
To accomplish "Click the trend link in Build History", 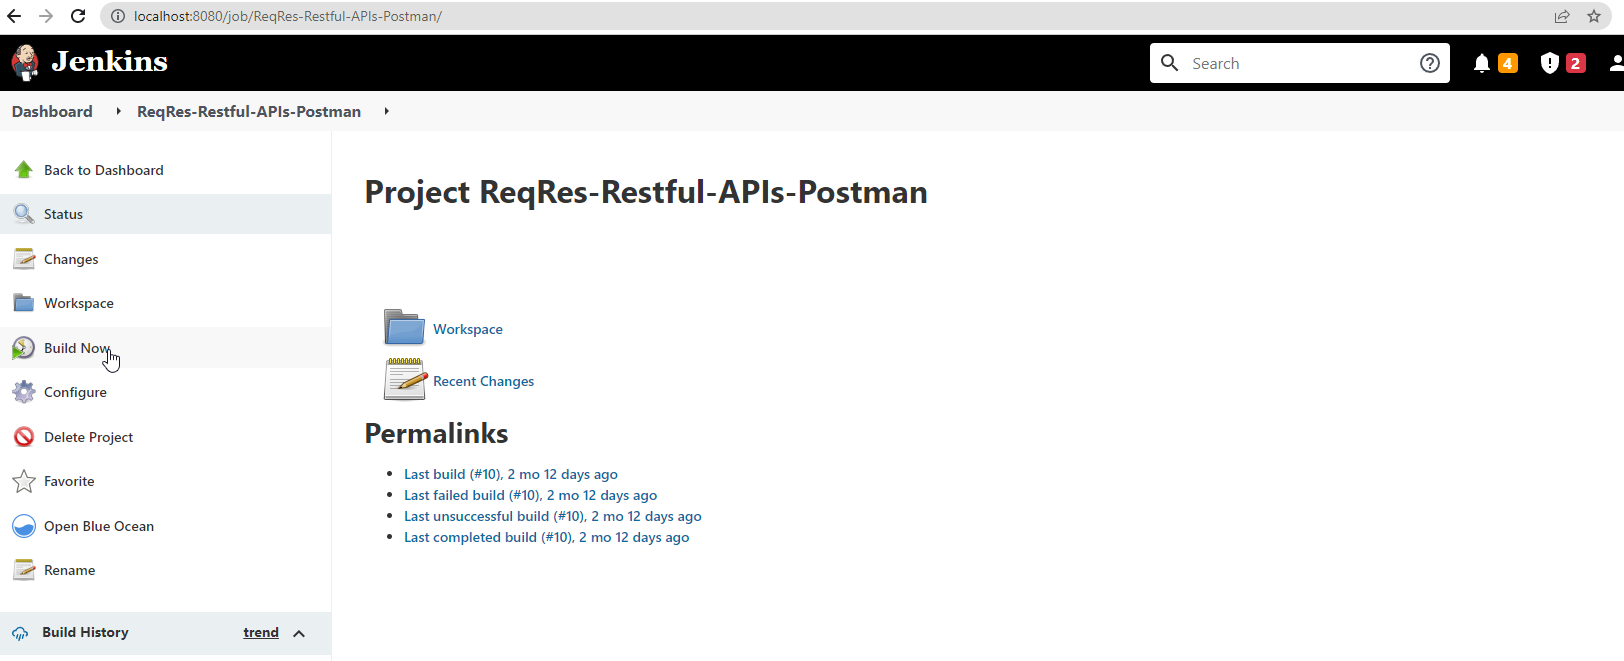I will [x=261, y=632].
